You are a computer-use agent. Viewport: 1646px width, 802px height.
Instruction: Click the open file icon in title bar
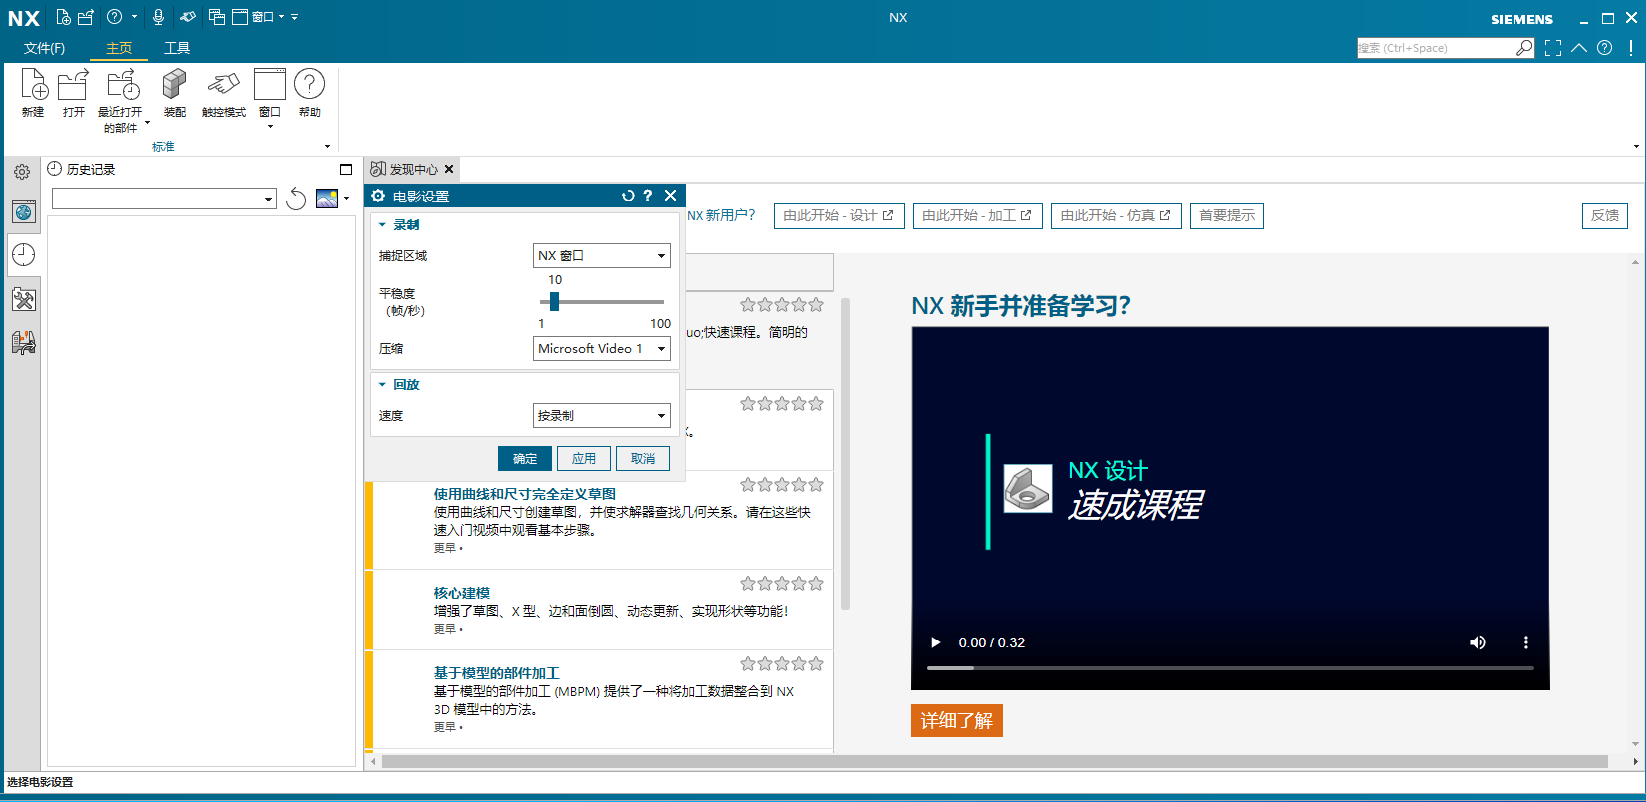86,17
